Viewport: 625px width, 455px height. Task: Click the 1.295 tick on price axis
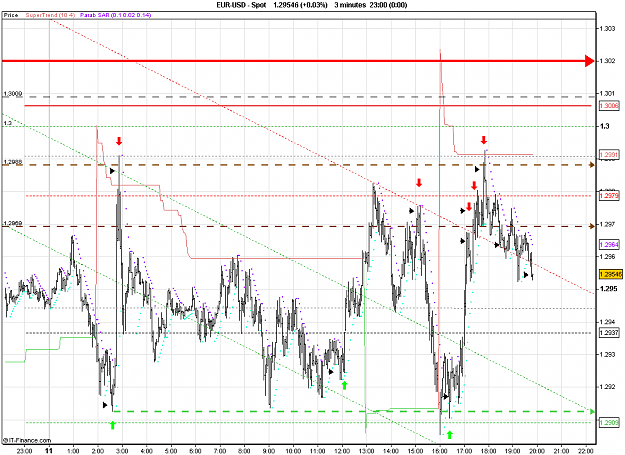607,289
